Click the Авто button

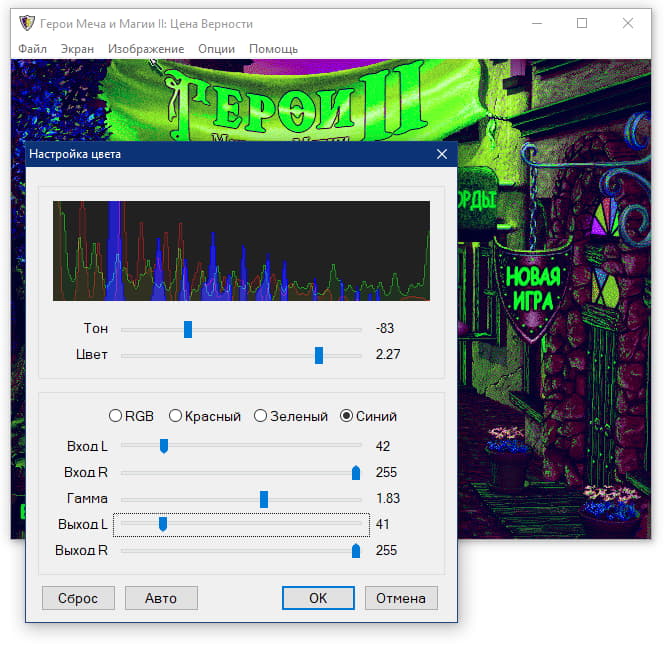(161, 598)
